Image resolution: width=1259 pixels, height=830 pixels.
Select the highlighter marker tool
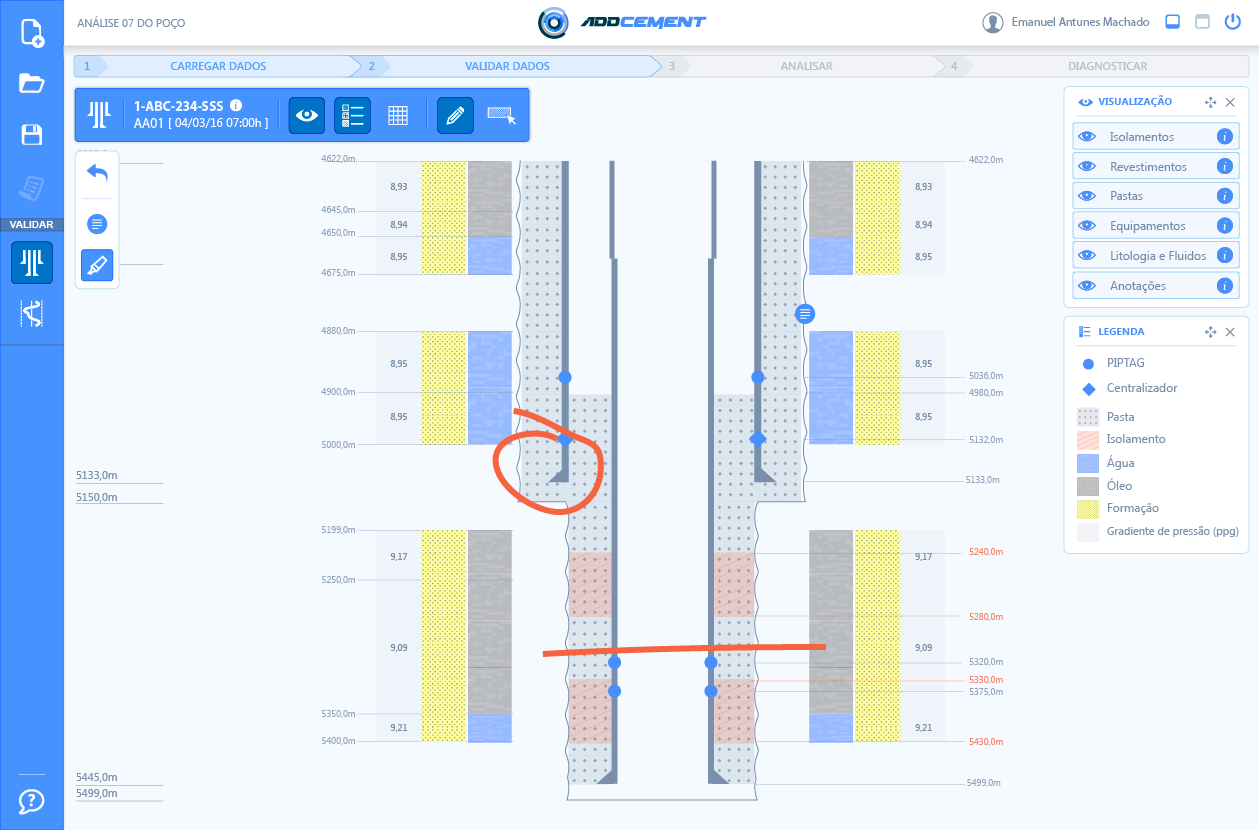click(x=97, y=265)
